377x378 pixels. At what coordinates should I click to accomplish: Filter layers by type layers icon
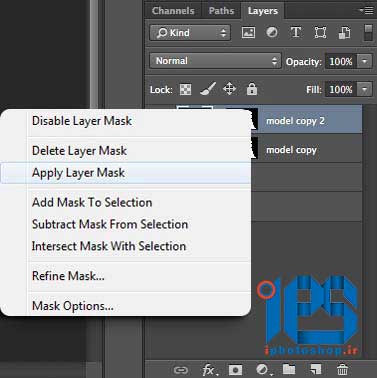[x=296, y=33]
